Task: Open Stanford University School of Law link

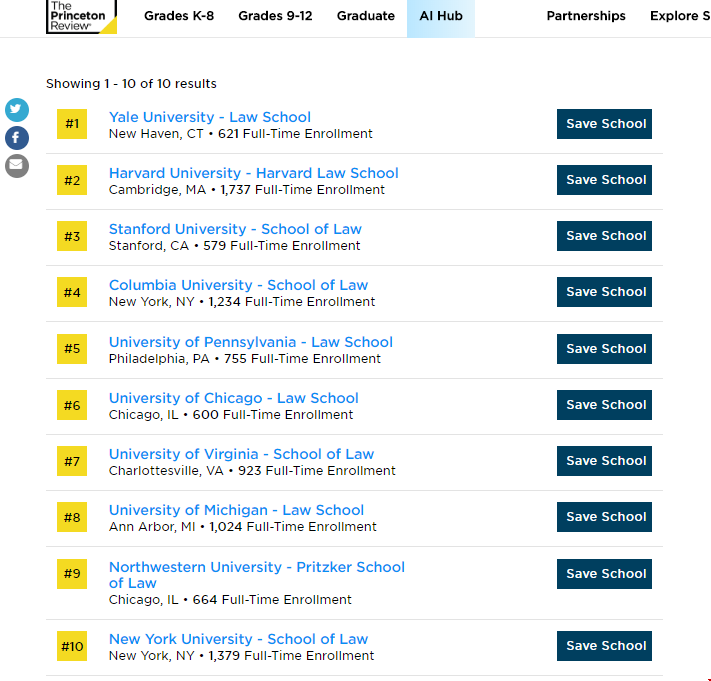Action: coord(235,229)
